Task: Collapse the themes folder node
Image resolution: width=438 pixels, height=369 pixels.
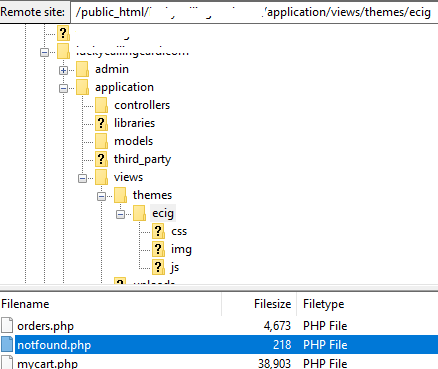Action: click(101, 196)
